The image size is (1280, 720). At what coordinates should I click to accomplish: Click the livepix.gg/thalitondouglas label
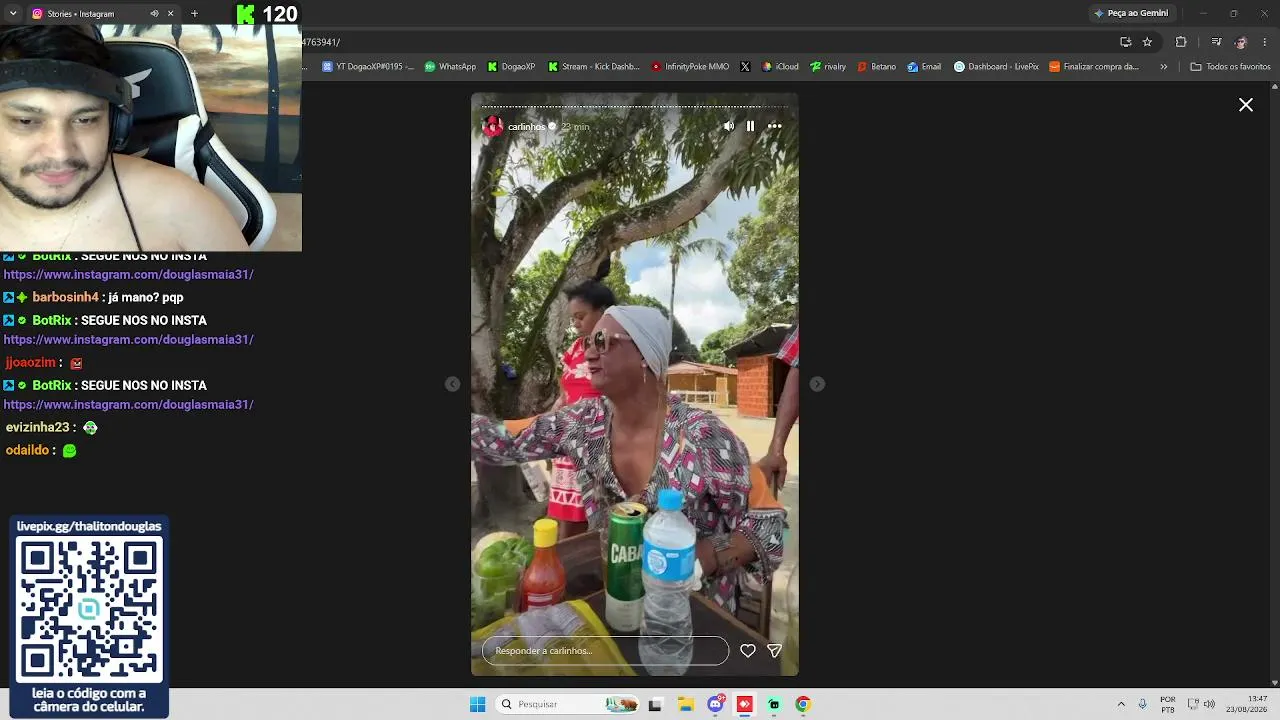[89, 527]
